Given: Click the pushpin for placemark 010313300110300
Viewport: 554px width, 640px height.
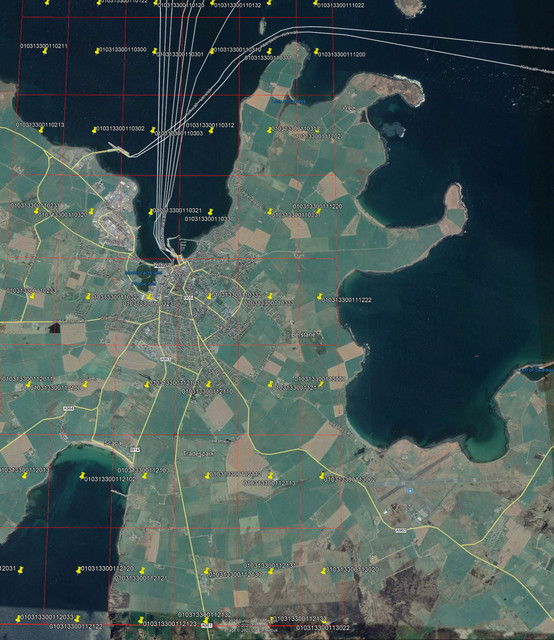Looking at the screenshot, I should coord(97,51).
